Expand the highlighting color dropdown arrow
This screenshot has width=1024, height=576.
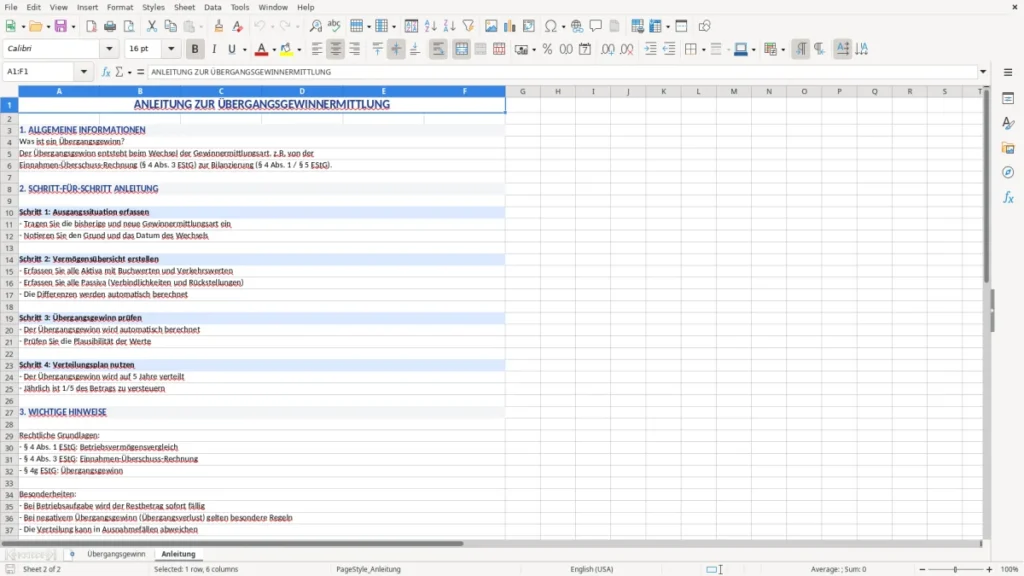point(299,50)
